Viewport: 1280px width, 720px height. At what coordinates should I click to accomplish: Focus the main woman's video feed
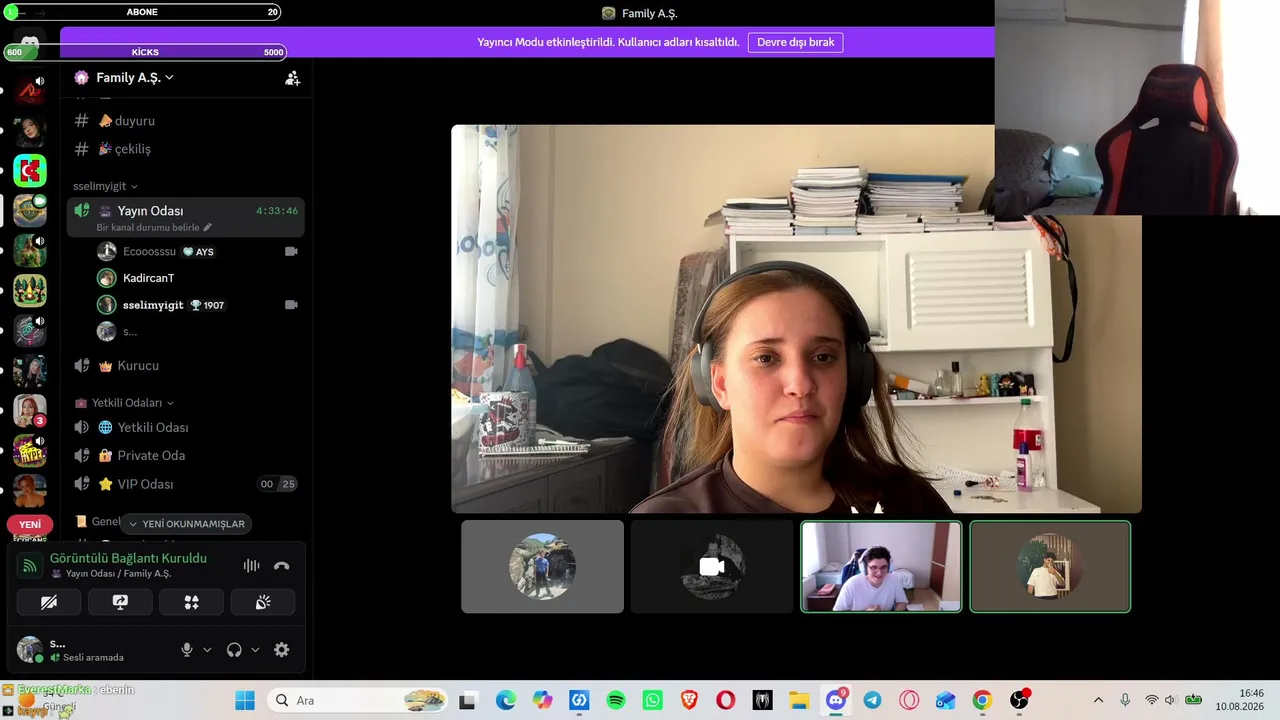(796, 319)
